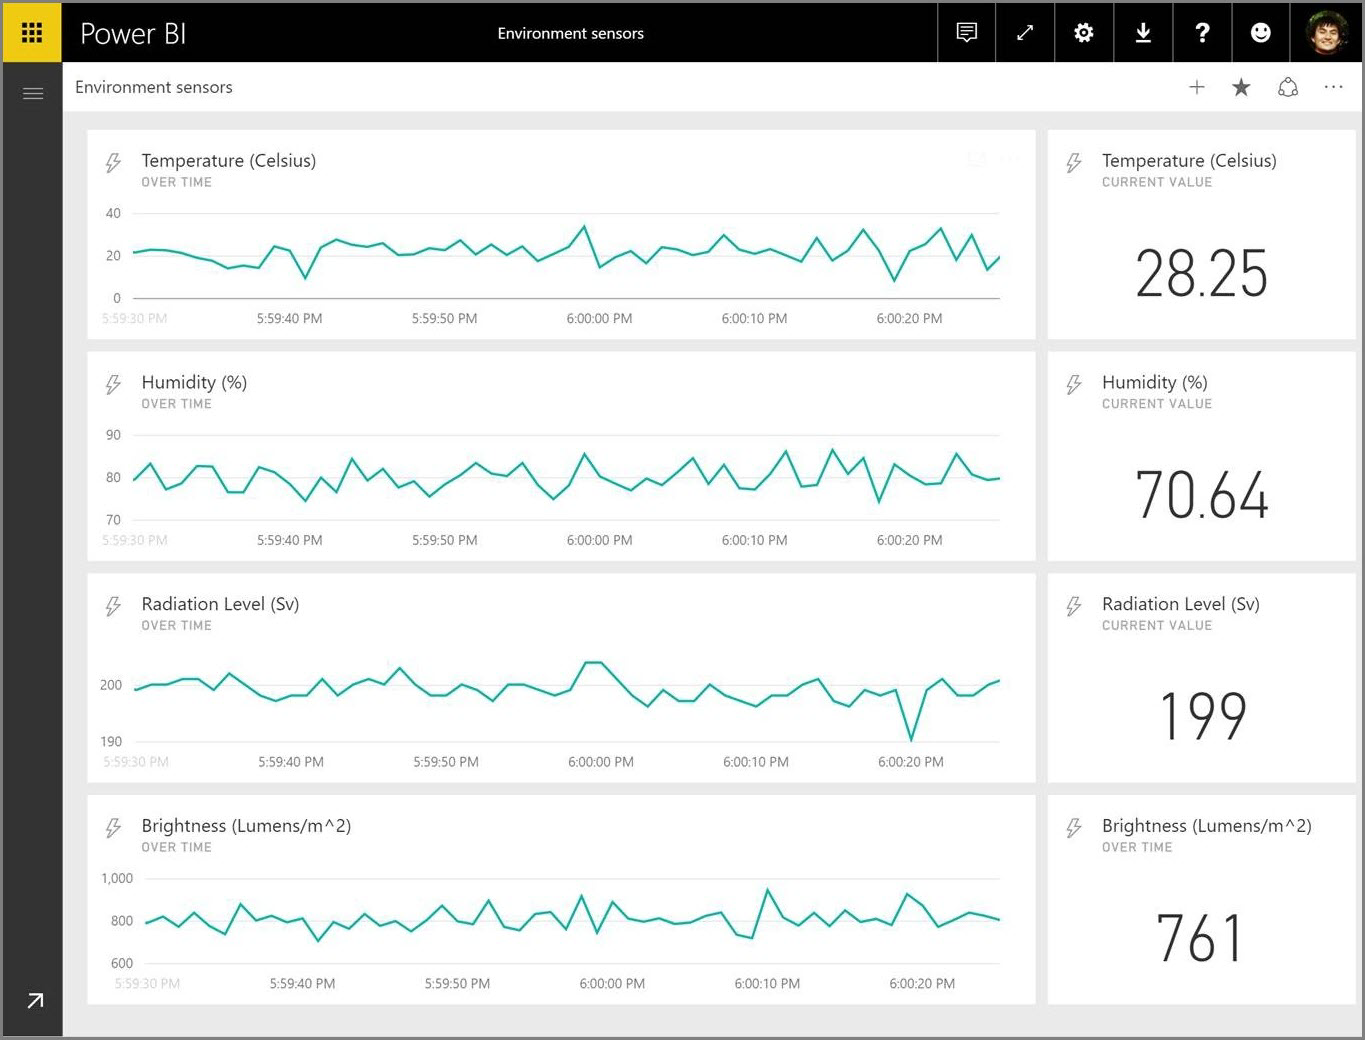Click the downloads icon in the top bar
The width and height of the screenshot is (1365, 1040).
coord(1143,32)
